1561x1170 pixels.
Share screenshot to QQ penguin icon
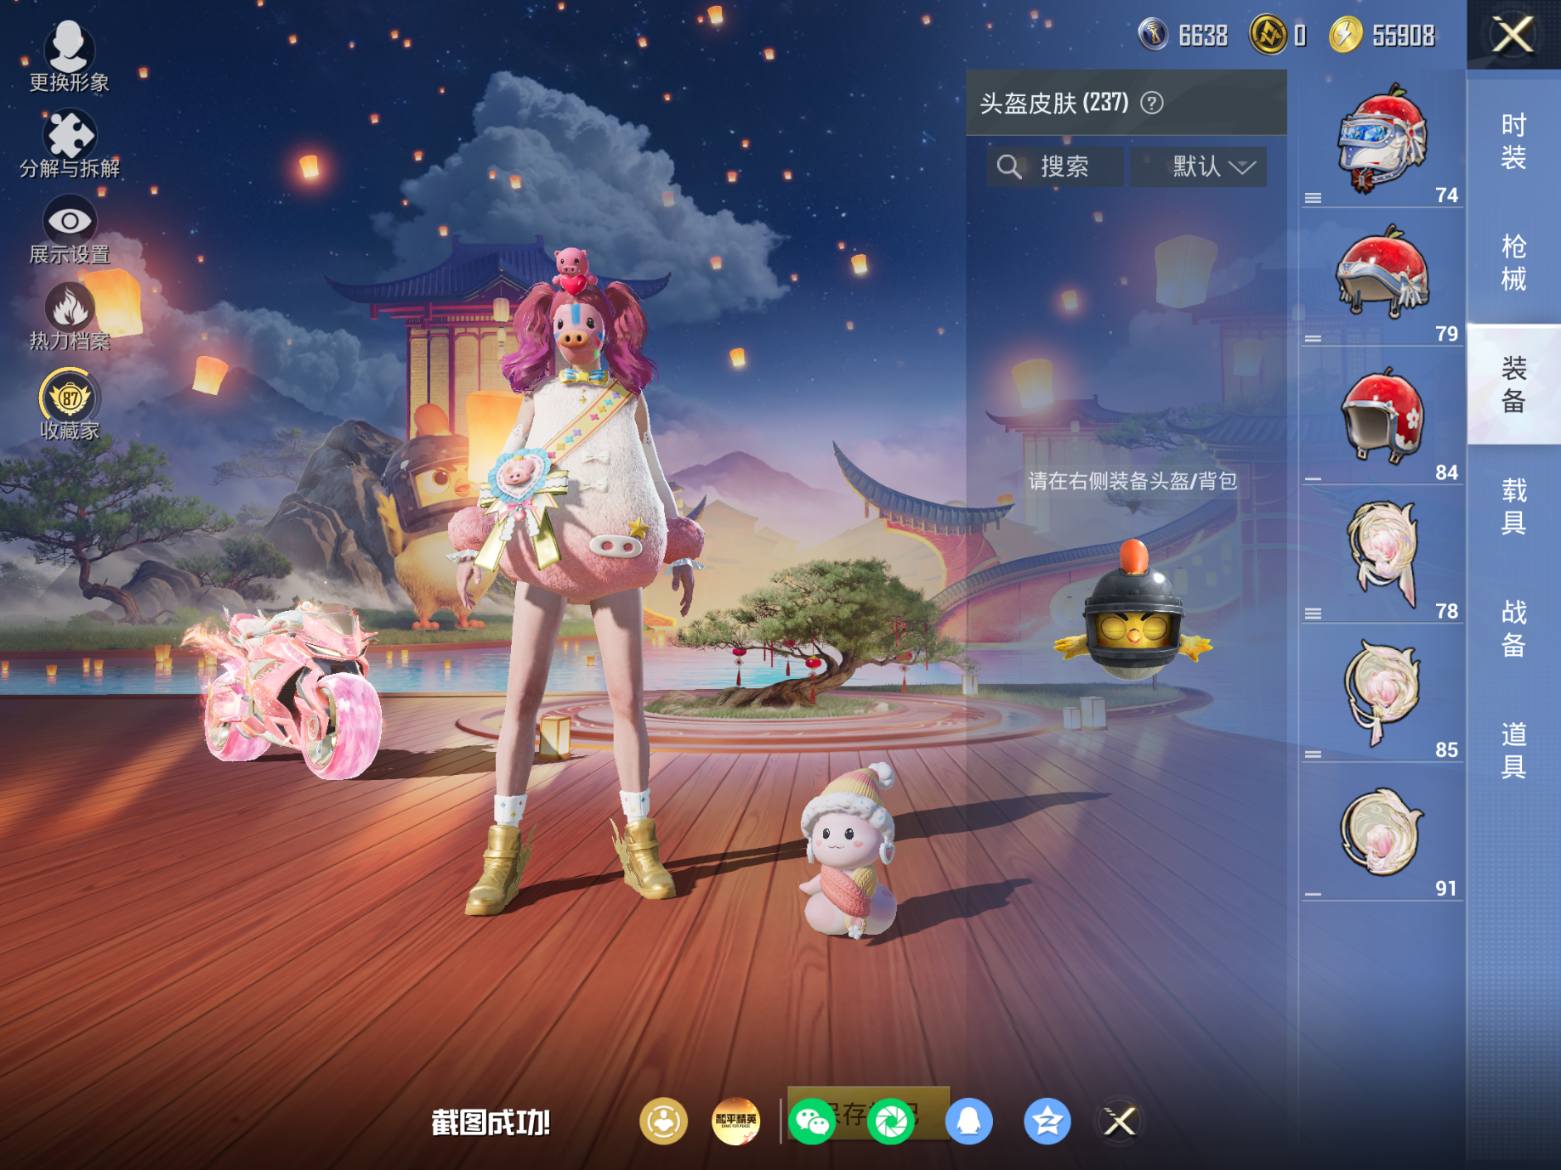968,1121
